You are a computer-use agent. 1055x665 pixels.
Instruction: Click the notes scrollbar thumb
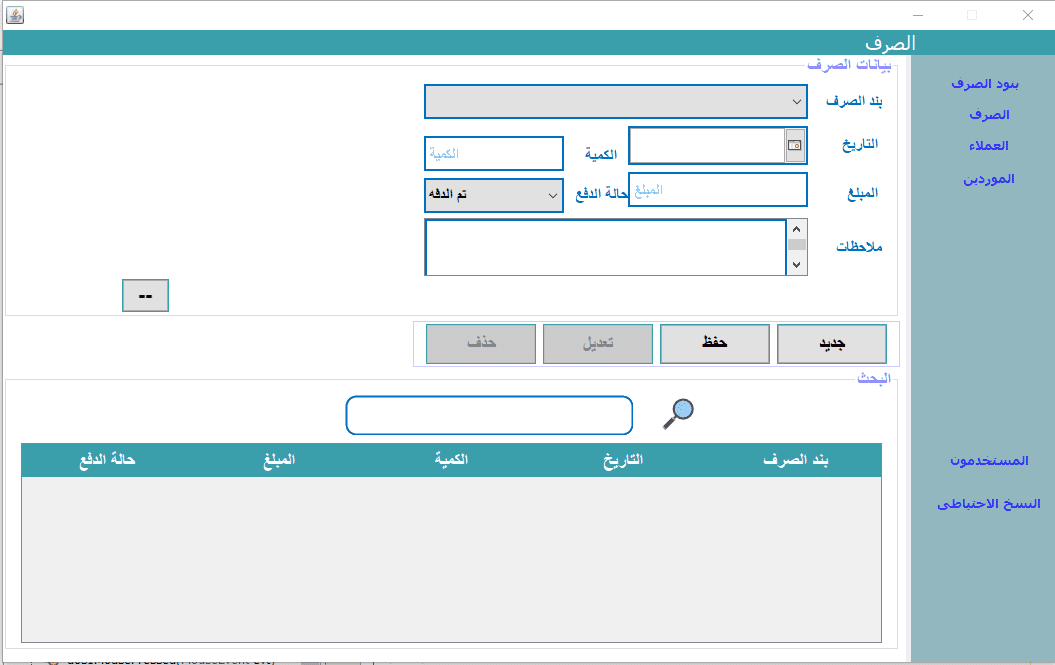pos(797,244)
